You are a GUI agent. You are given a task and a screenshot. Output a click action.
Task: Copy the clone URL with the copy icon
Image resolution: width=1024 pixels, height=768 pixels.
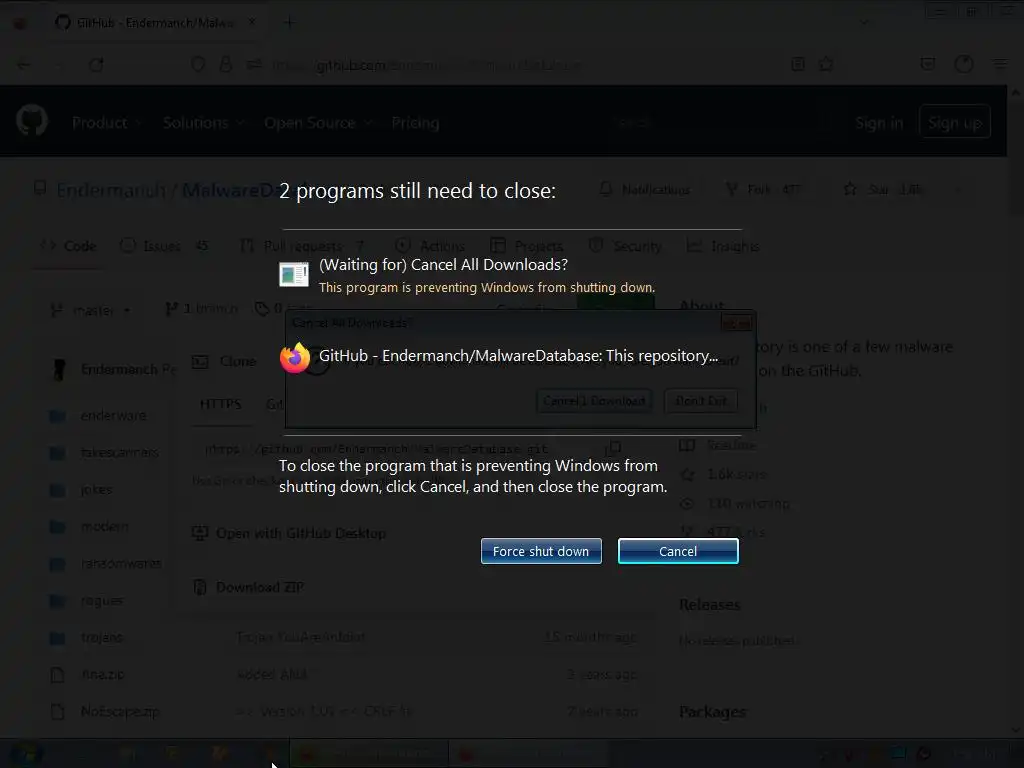[x=613, y=449]
